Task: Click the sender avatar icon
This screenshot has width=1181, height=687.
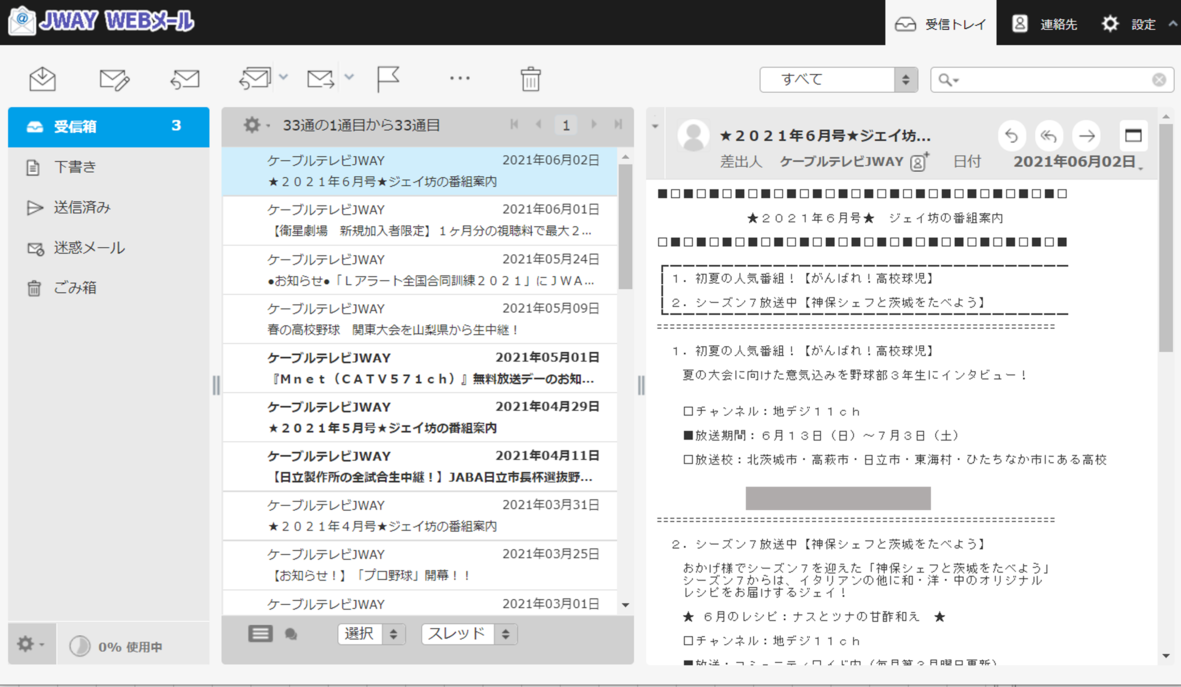Action: [x=693, y=136]
